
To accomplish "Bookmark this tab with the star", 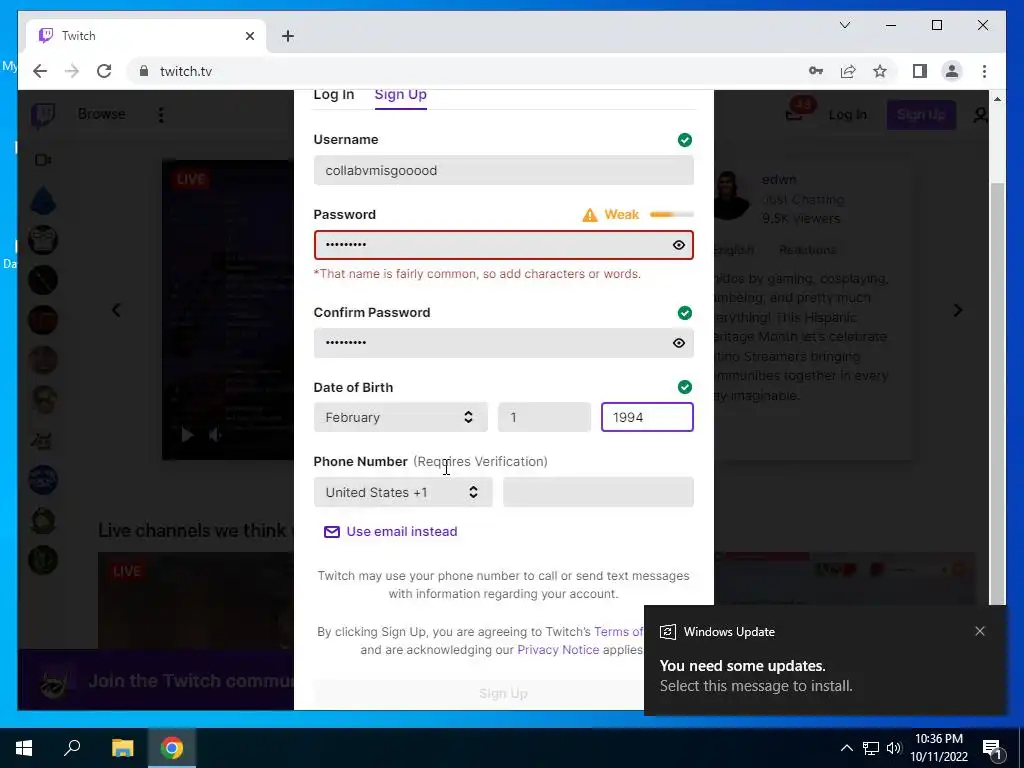I will [880, 71].
